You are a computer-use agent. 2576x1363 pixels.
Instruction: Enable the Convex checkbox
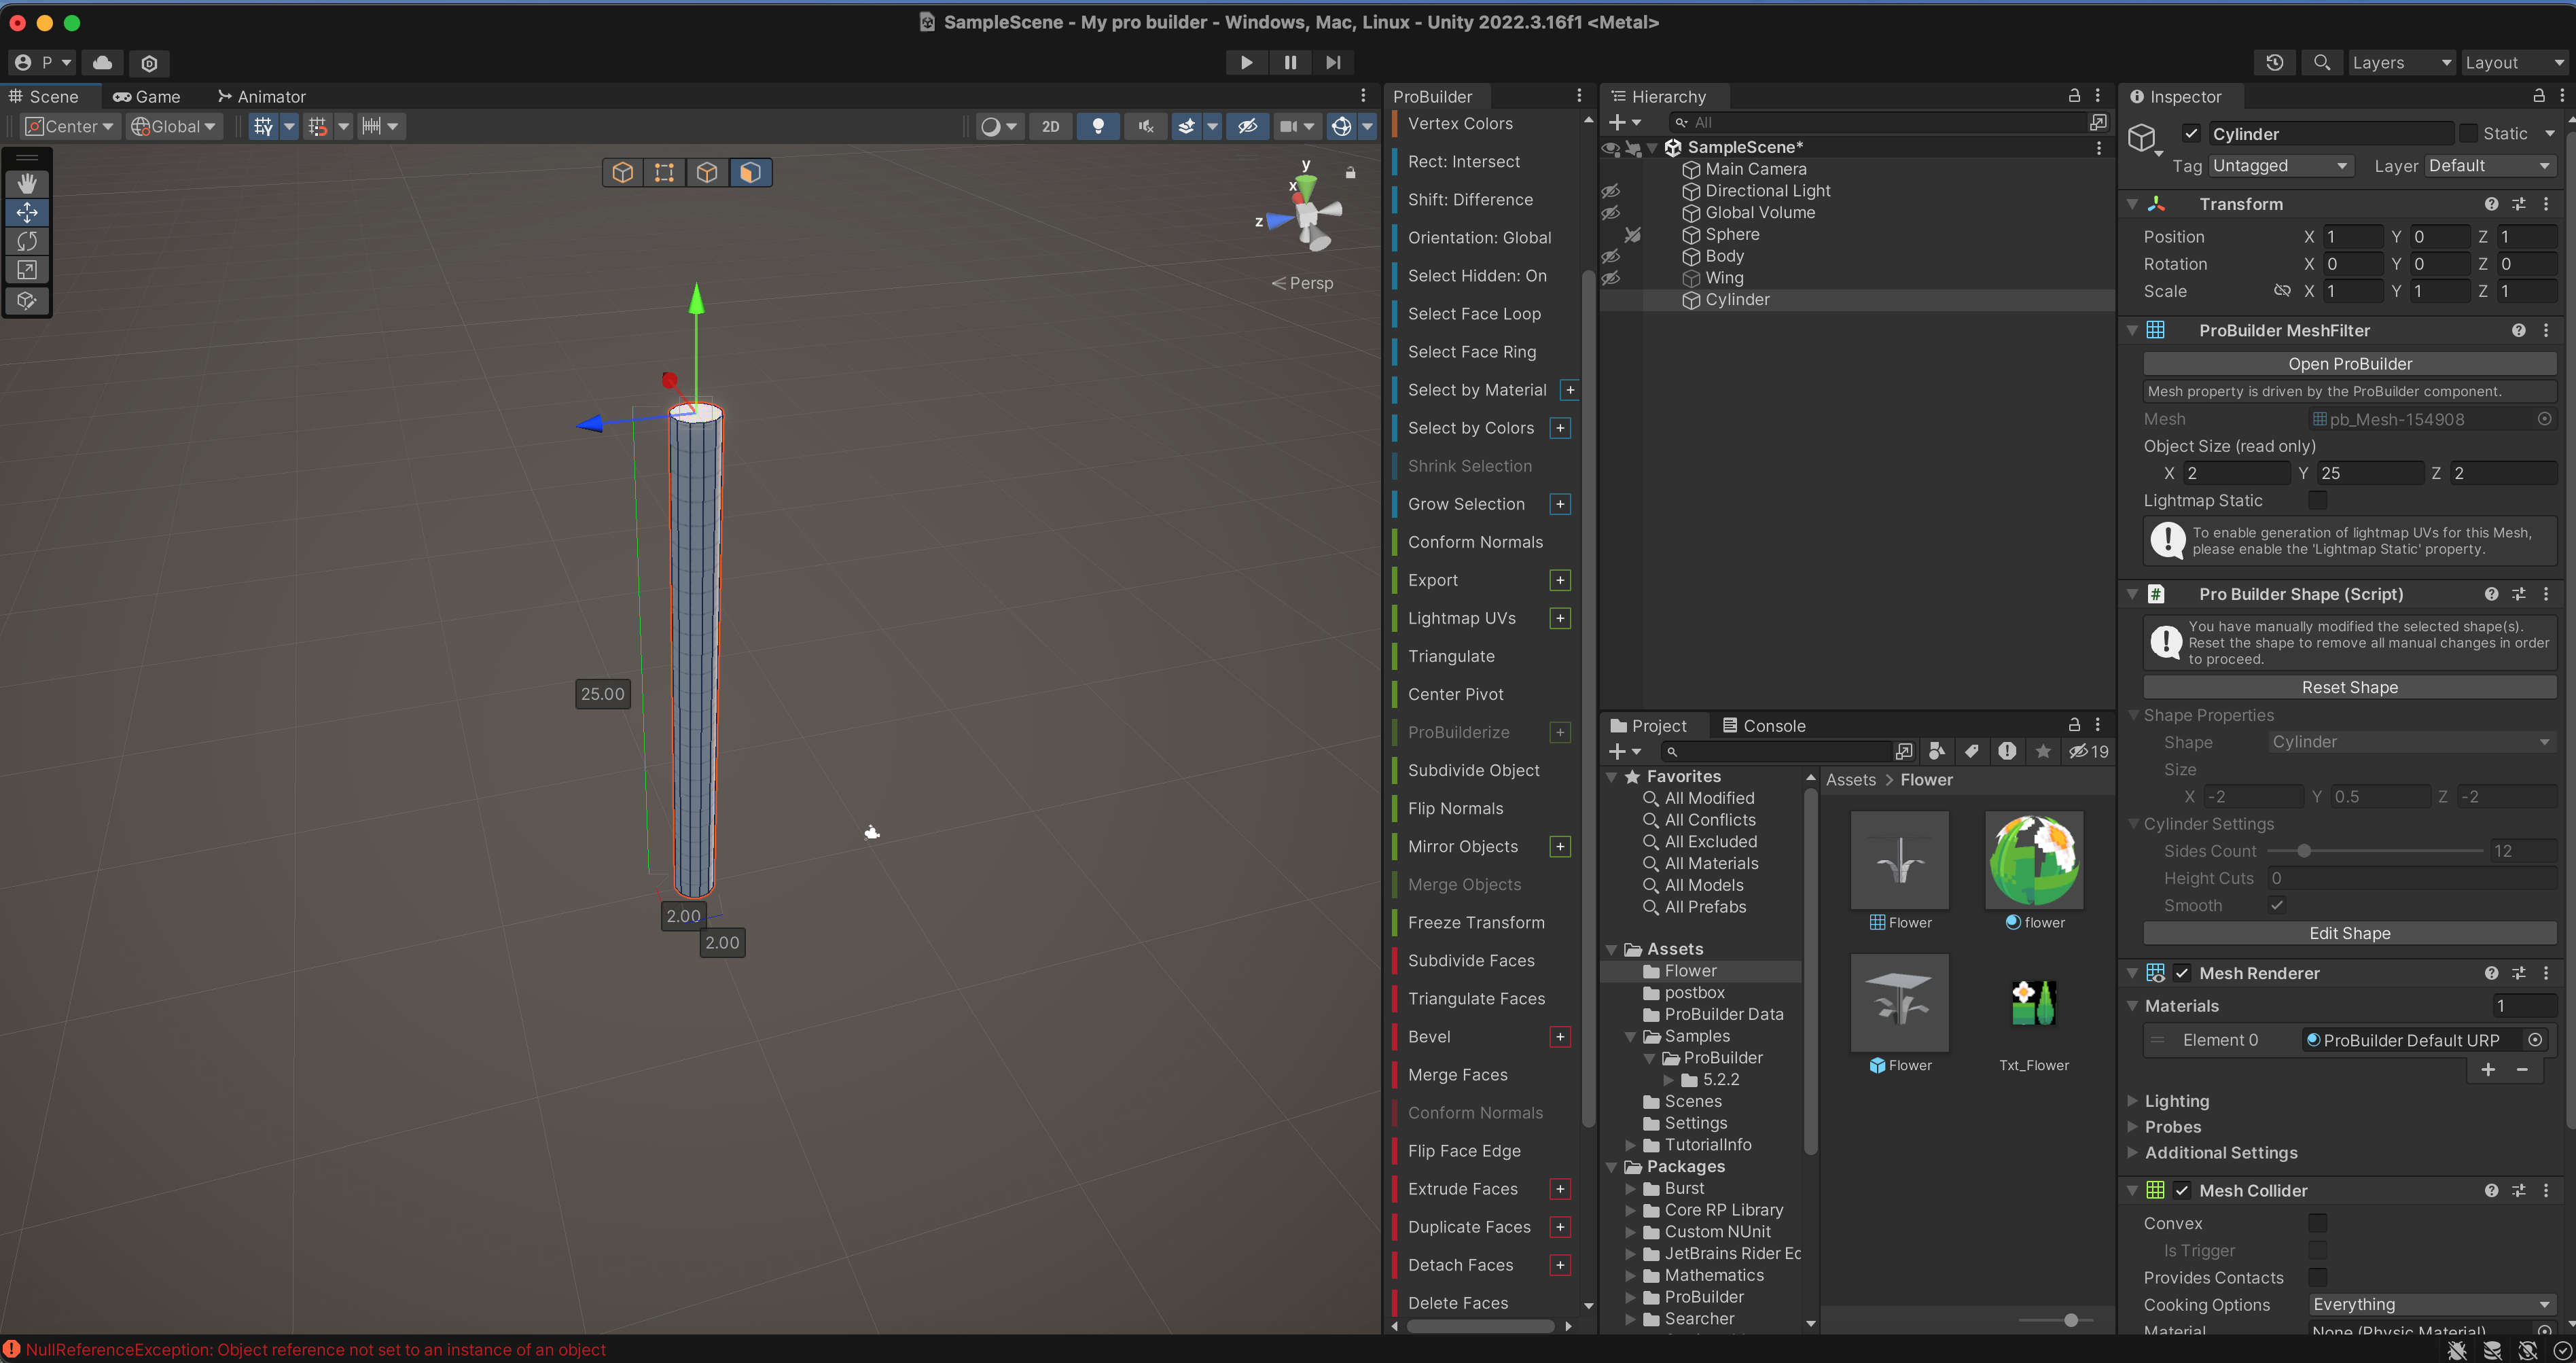(2317, 1223)
